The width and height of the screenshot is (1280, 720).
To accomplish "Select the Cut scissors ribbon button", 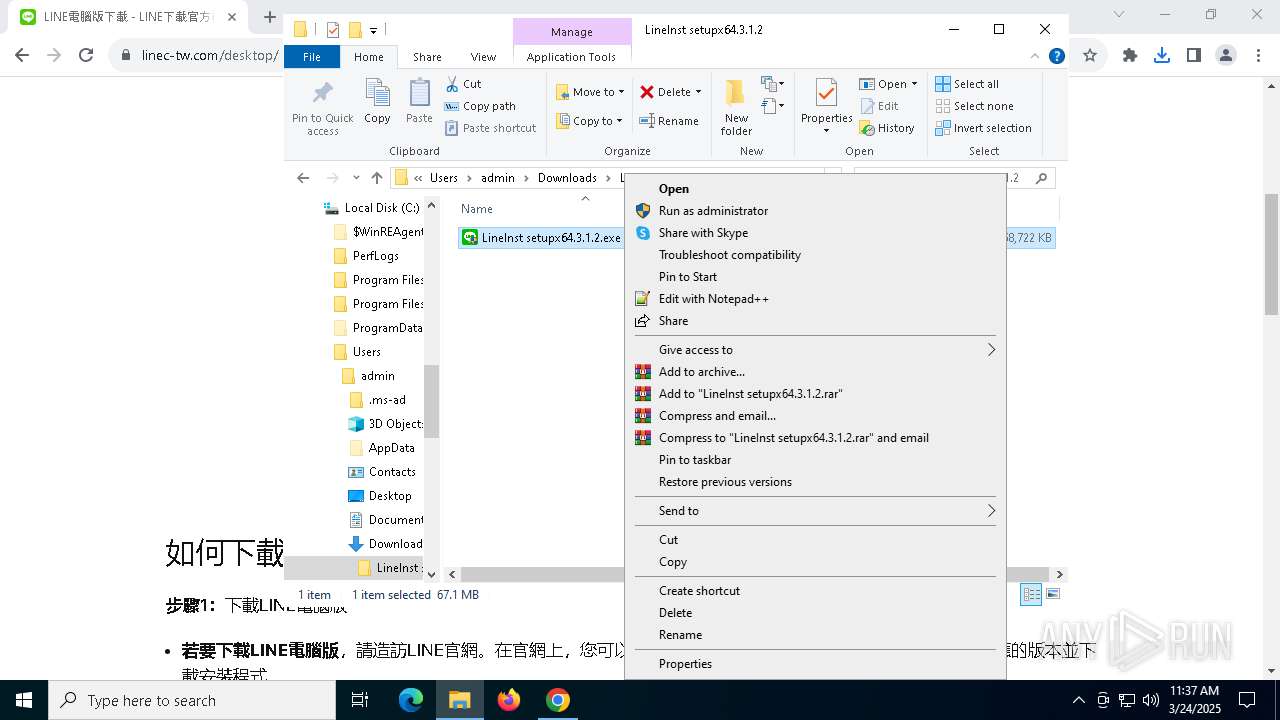I will (x=463, y=84).
